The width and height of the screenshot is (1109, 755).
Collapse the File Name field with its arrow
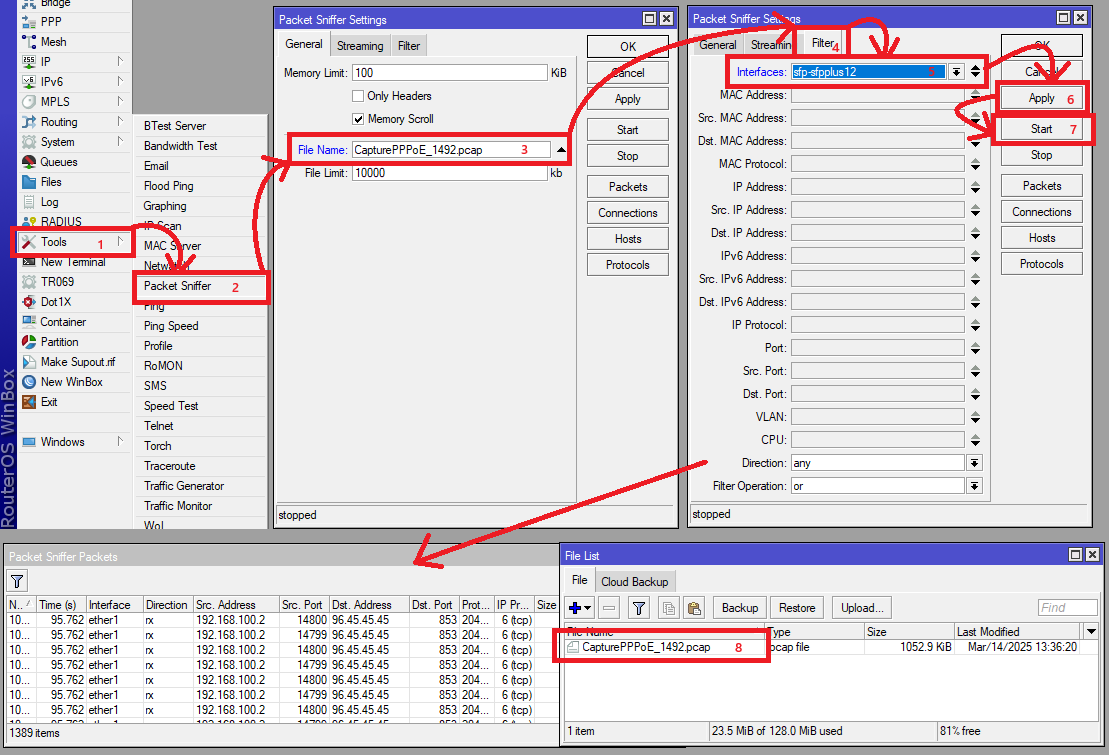click(x=561, y=150)
